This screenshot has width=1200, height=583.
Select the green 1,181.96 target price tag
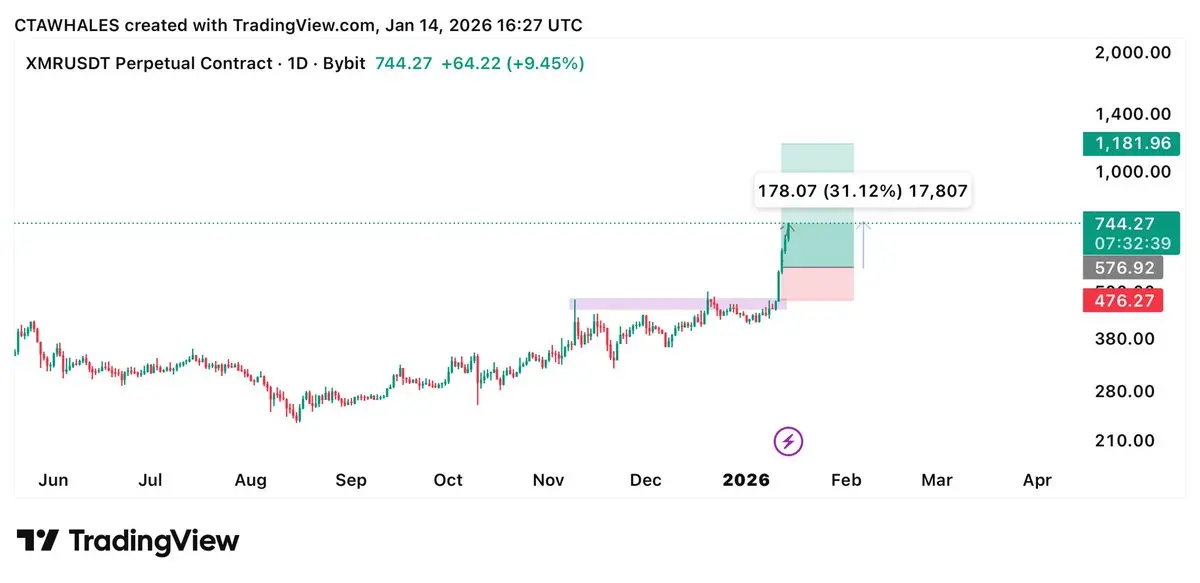click(1126, 144)
